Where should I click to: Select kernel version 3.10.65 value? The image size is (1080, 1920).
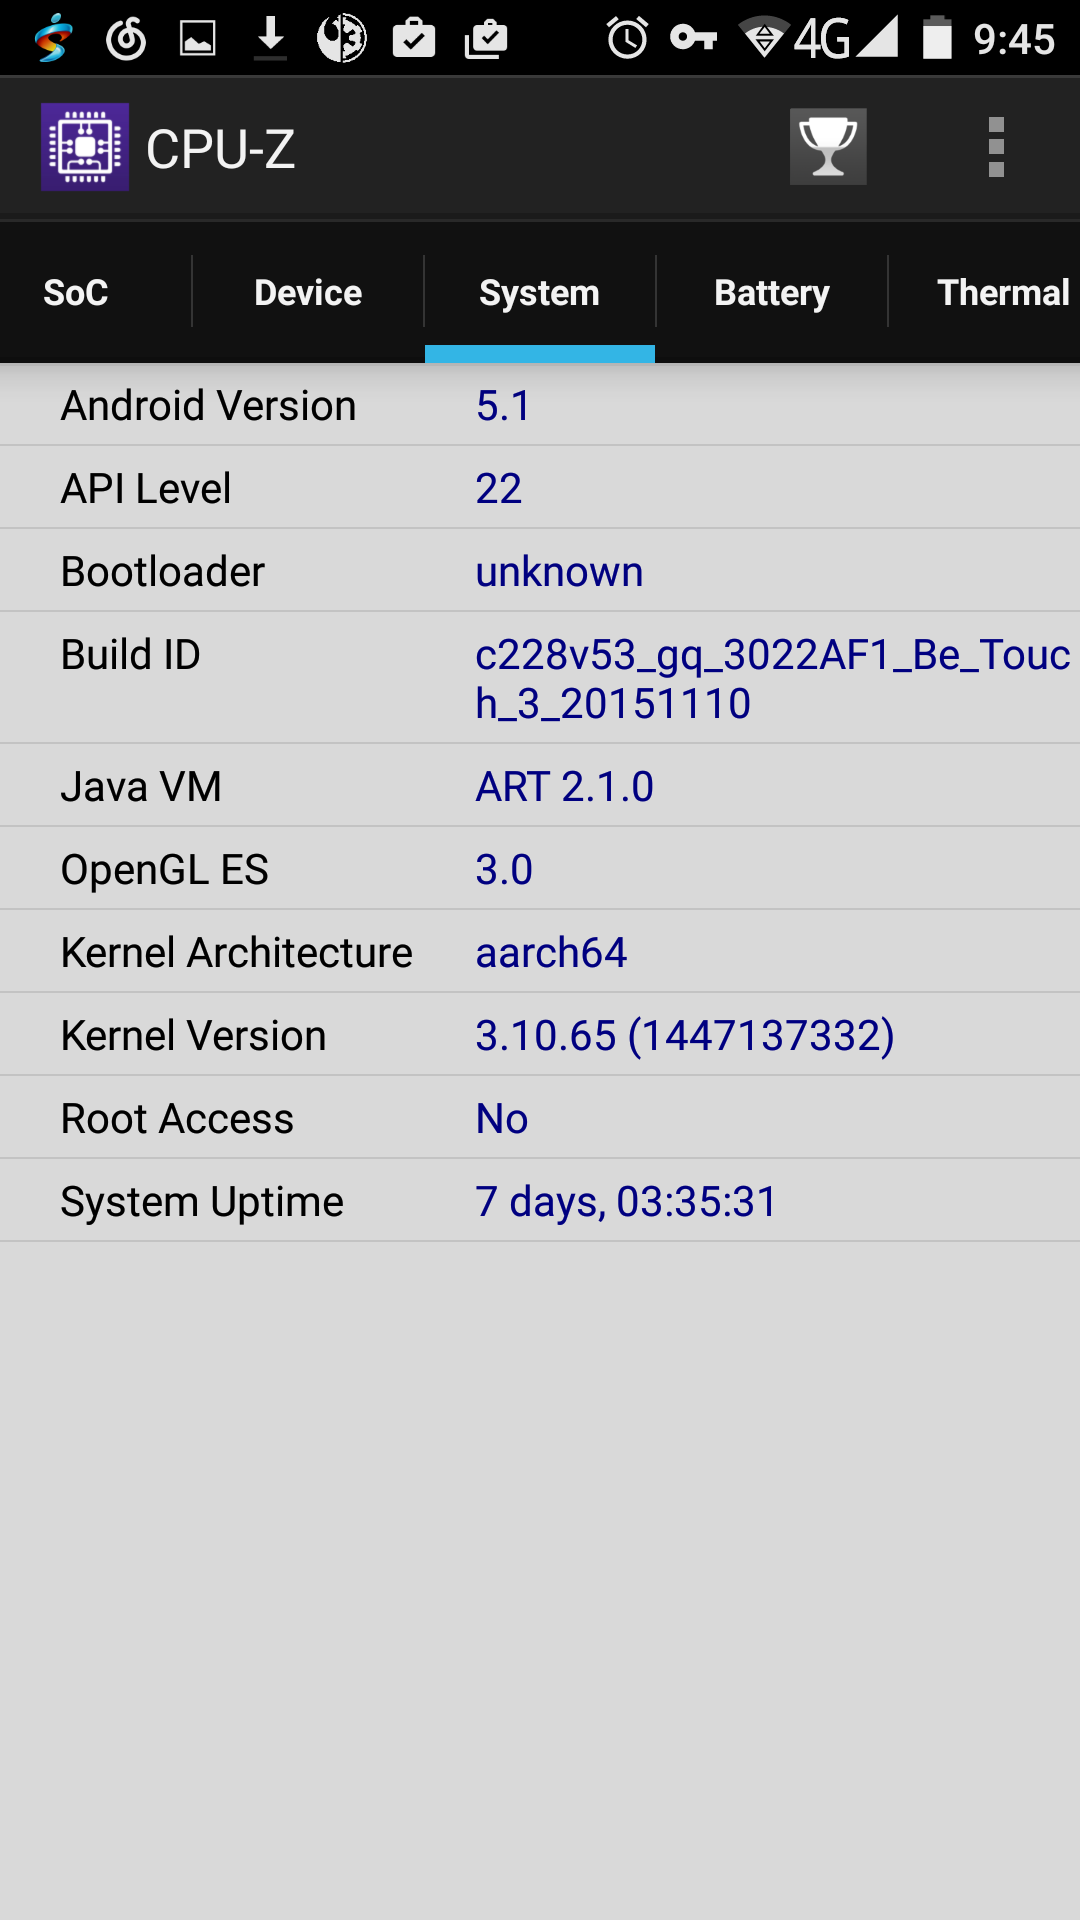click(685, 1036)
